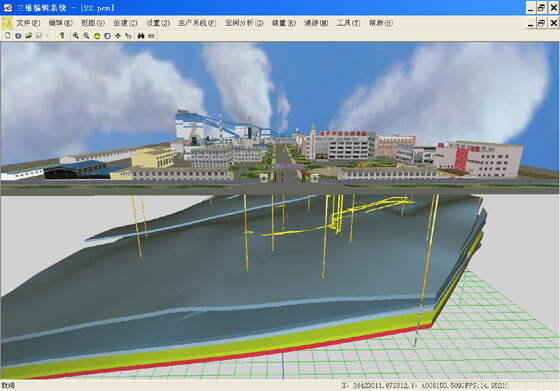Open the 工具(T) tools menu

348,23
